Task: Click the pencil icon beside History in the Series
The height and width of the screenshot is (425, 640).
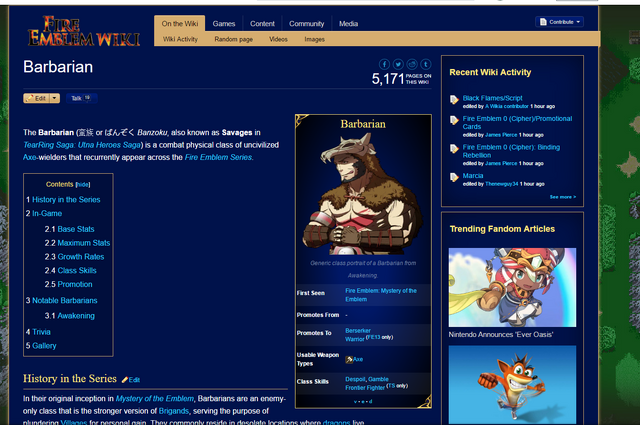Action: click(125, 380)
